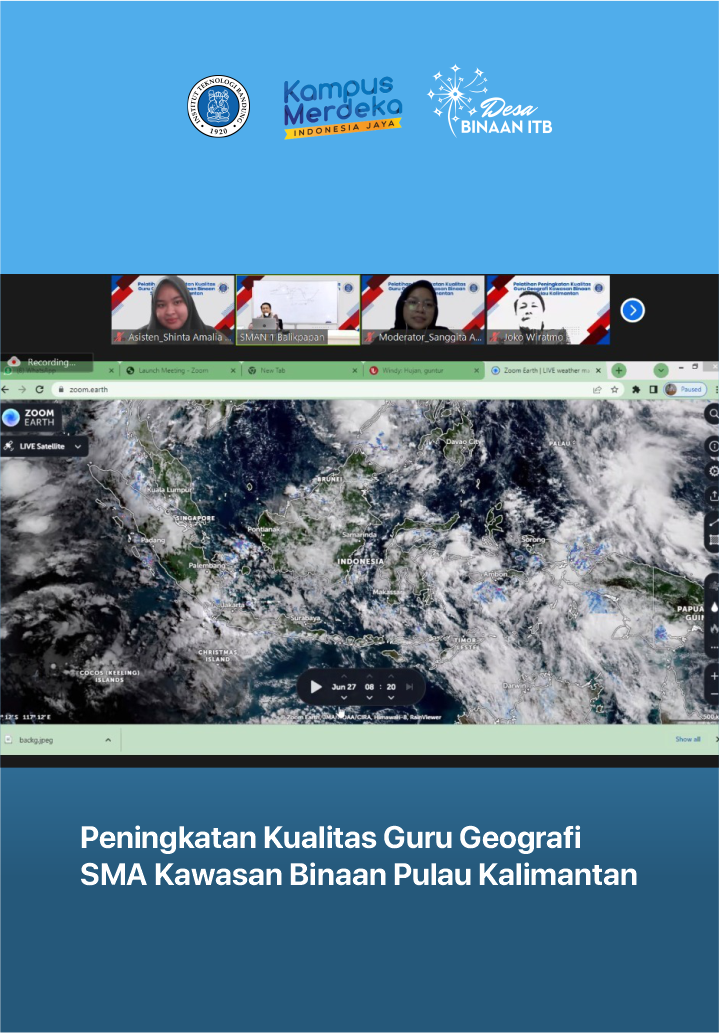
Task: Open the extensions puzzle icon
Action: click(x=635, y=389)
